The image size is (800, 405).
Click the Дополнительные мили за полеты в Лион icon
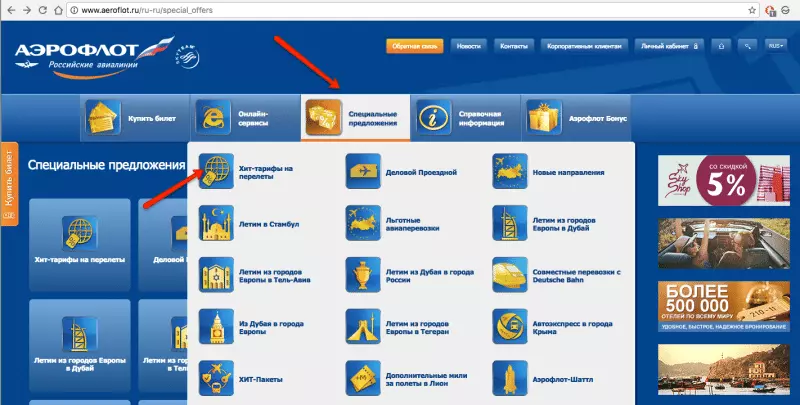pyautogui.click(x=363, y=378)
